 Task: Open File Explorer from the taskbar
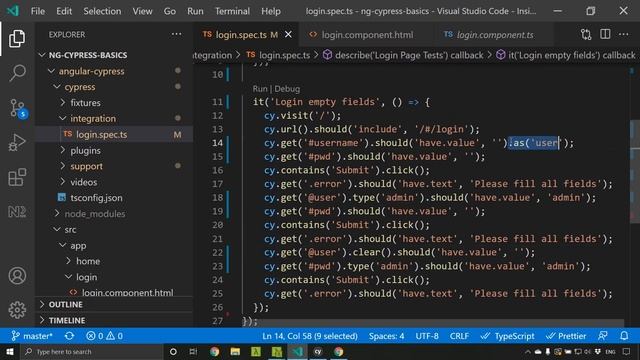[x=235, y=351]
